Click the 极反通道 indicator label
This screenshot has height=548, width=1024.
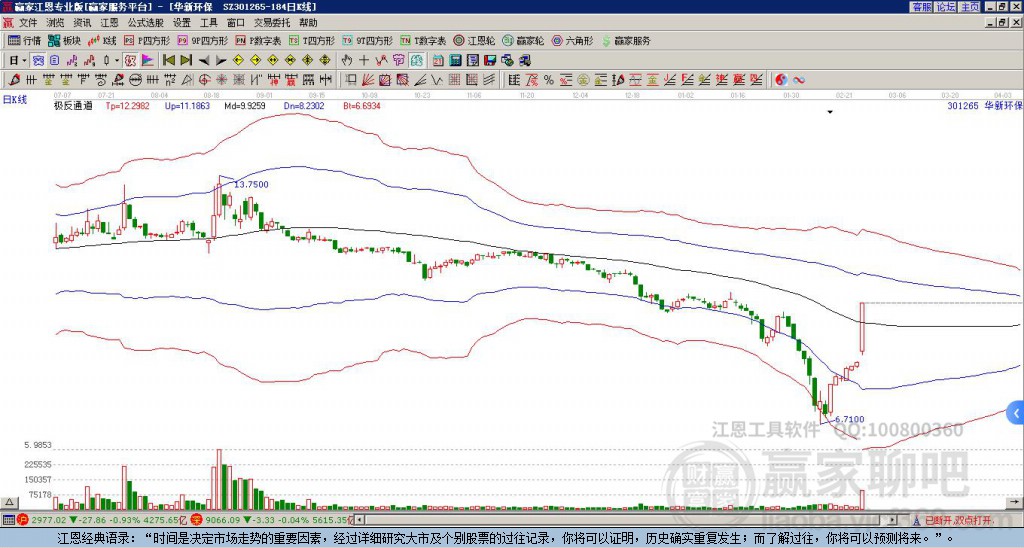[x=73, y=106]
